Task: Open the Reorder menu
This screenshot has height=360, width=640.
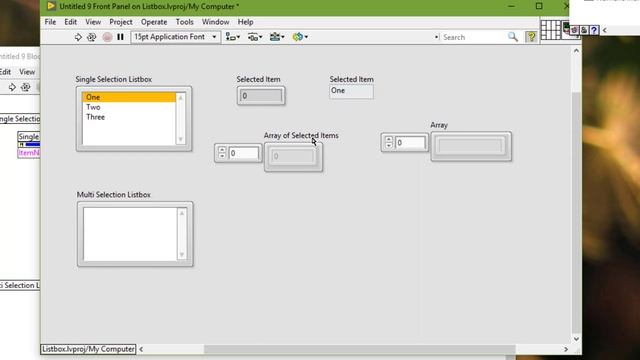Action: click(300, 37)
